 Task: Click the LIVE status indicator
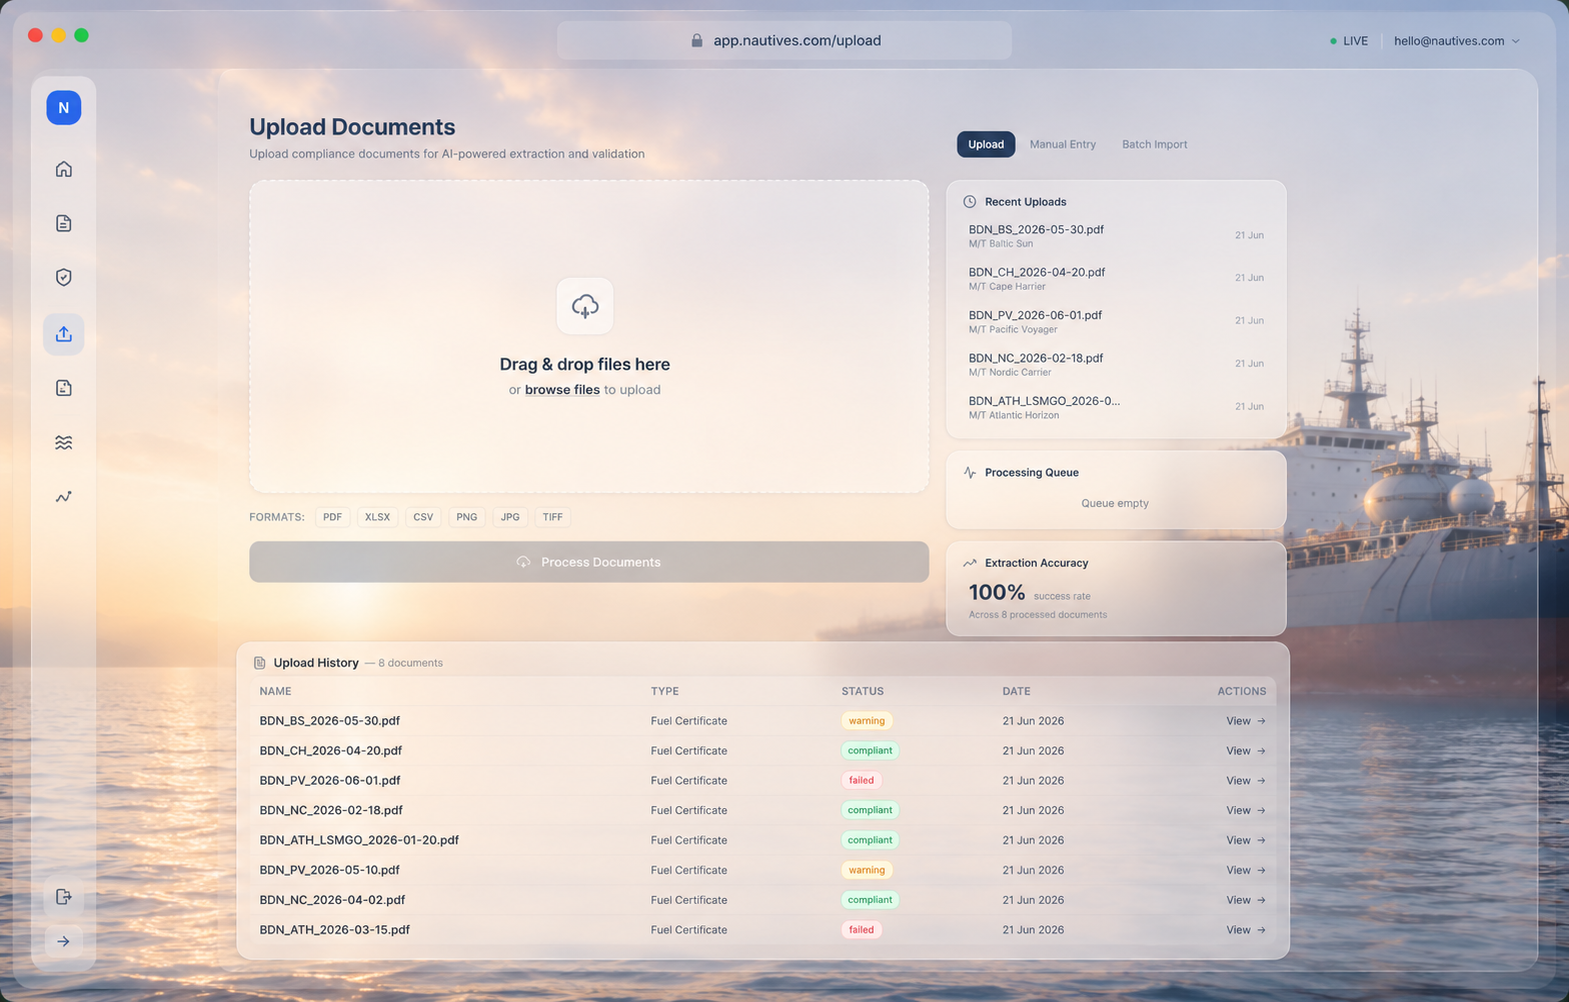coord(1349,41)
